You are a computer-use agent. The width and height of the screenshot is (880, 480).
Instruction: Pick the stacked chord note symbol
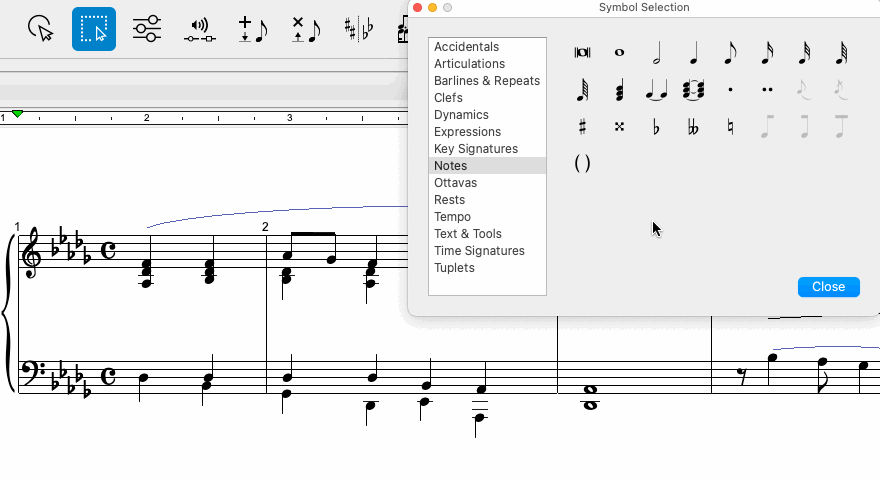click(619, 90)
